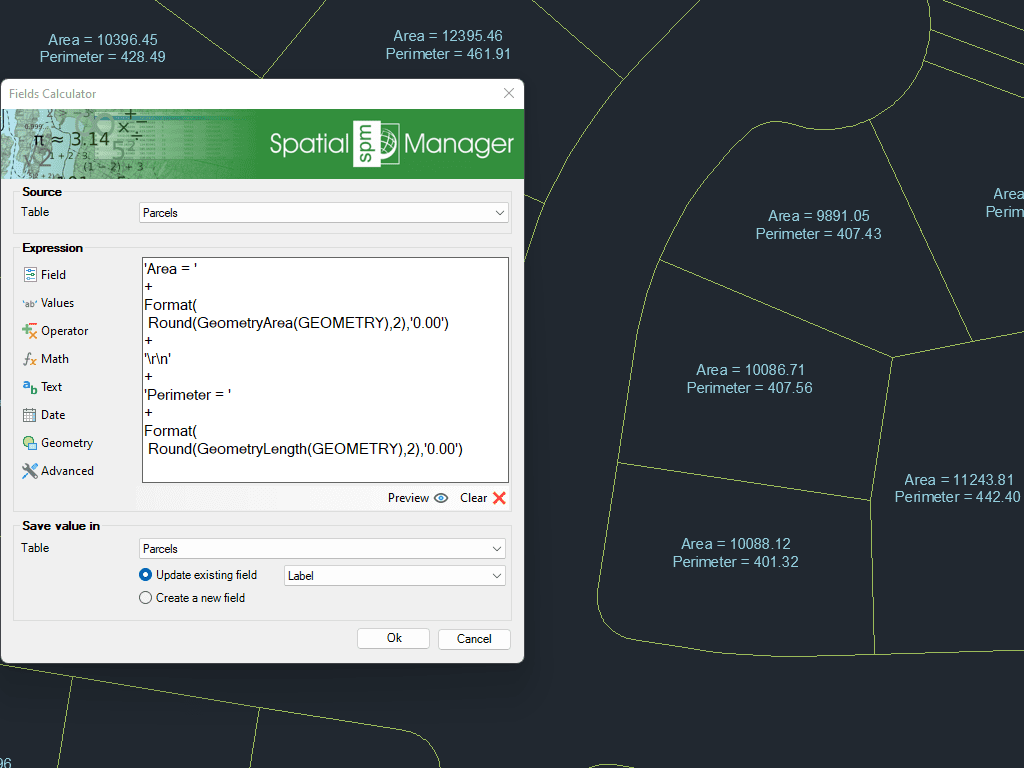Open the Operator expression category icon

tap(30, 331)
